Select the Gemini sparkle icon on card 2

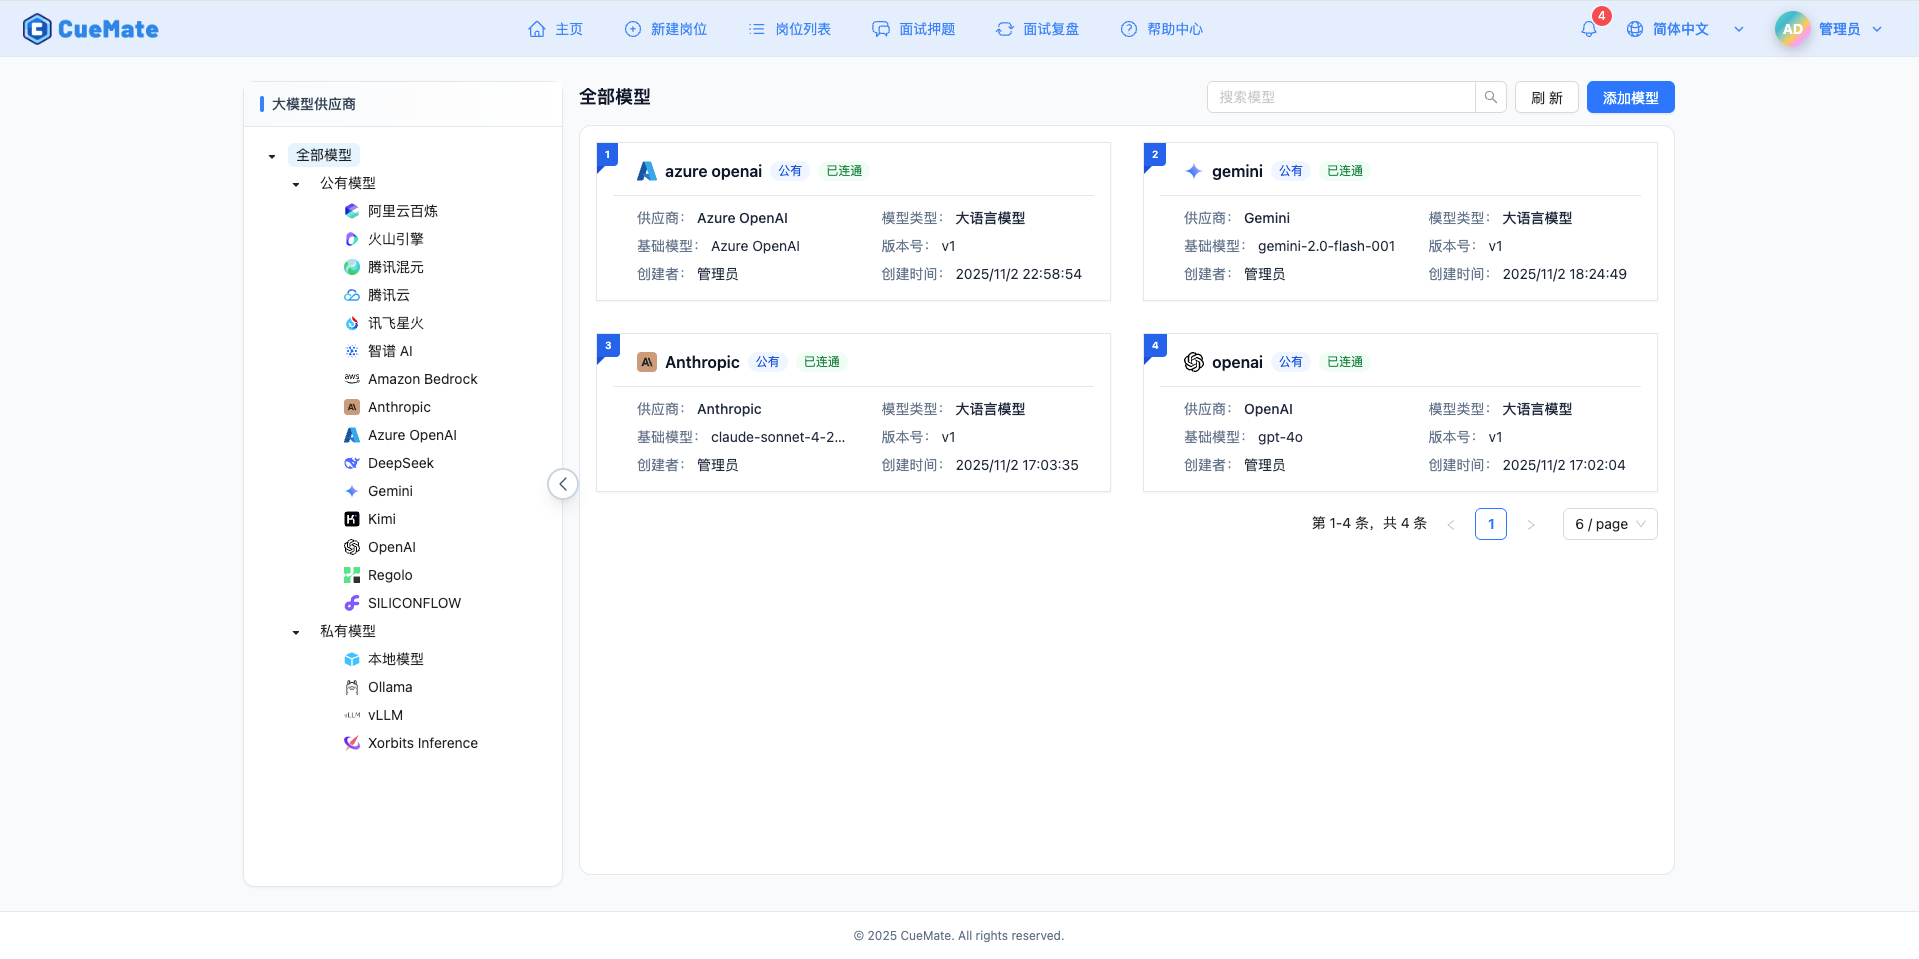[1193, 171]
